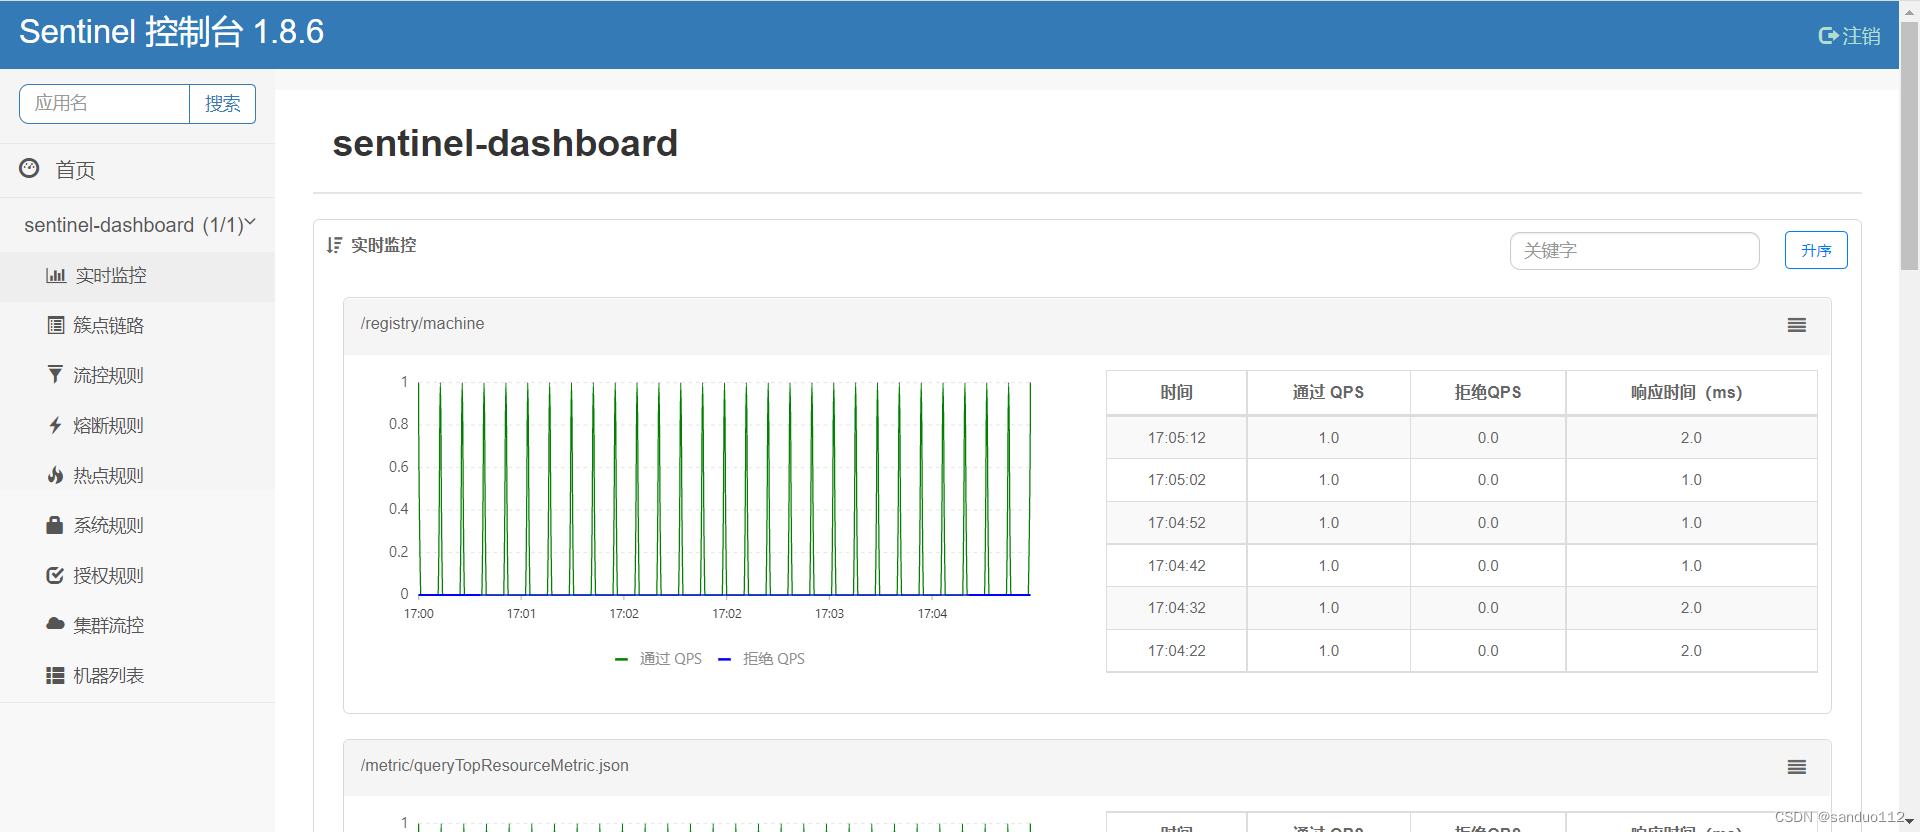Click the 响应时间 (ms) column header
The image size is (1920, 832).
tap(1691, 392)
